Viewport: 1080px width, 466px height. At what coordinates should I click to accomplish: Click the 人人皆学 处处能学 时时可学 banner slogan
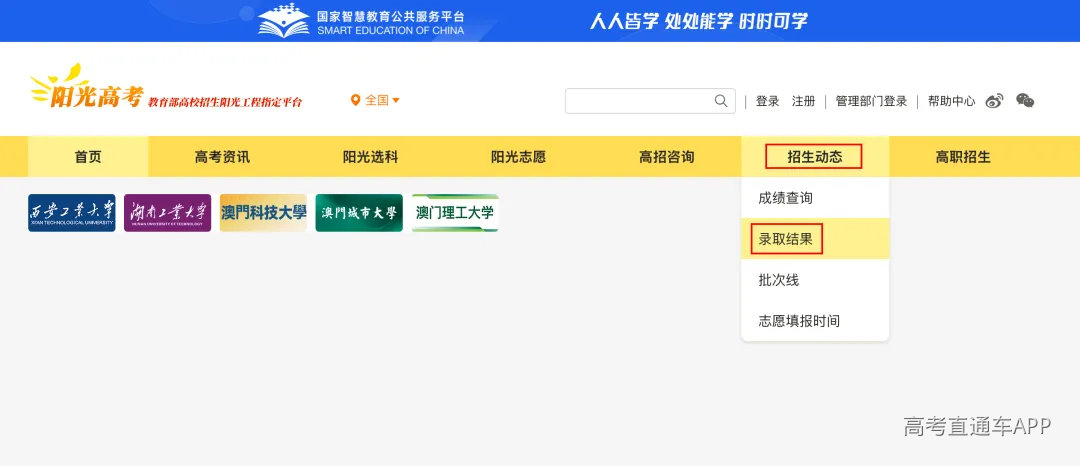tap(698, 21)
